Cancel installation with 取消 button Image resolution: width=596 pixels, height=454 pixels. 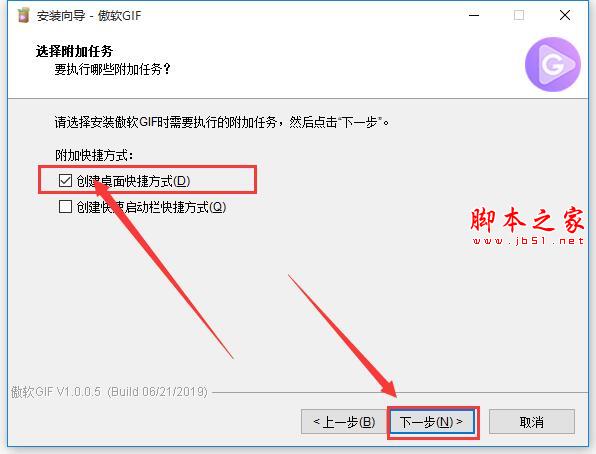(532, 421)
